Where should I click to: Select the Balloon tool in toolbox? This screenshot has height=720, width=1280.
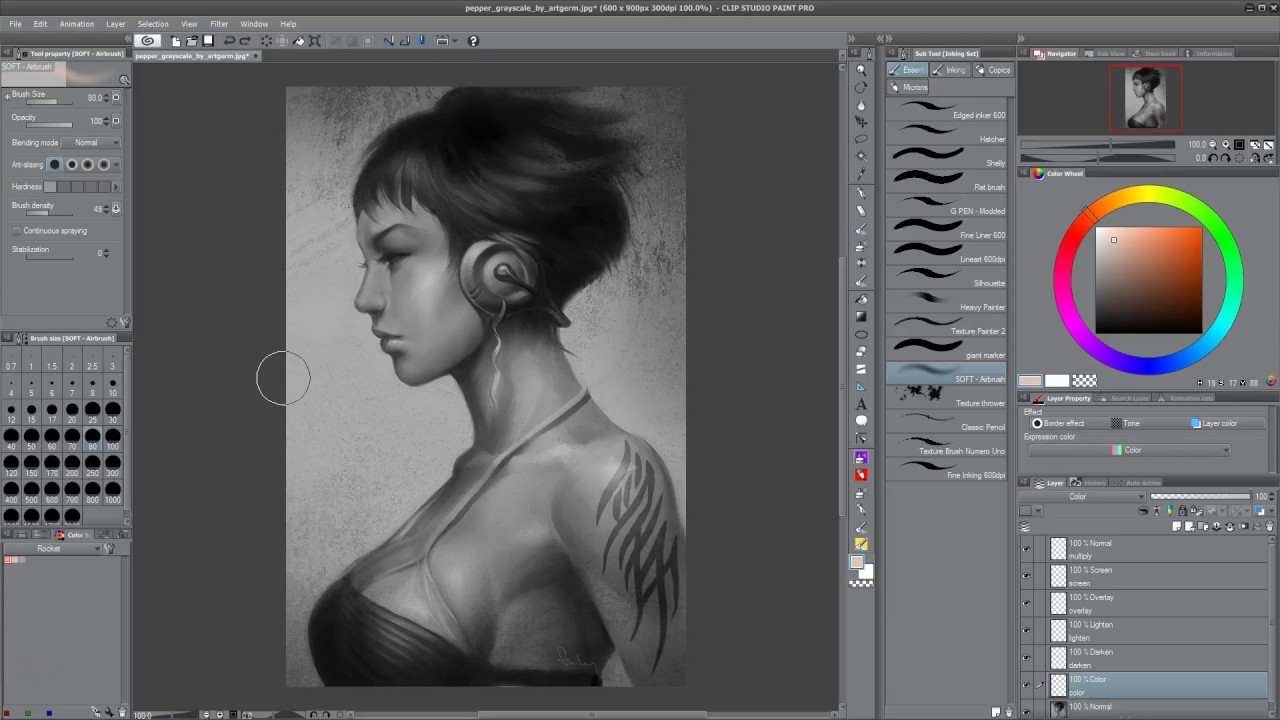coord(861,421)
